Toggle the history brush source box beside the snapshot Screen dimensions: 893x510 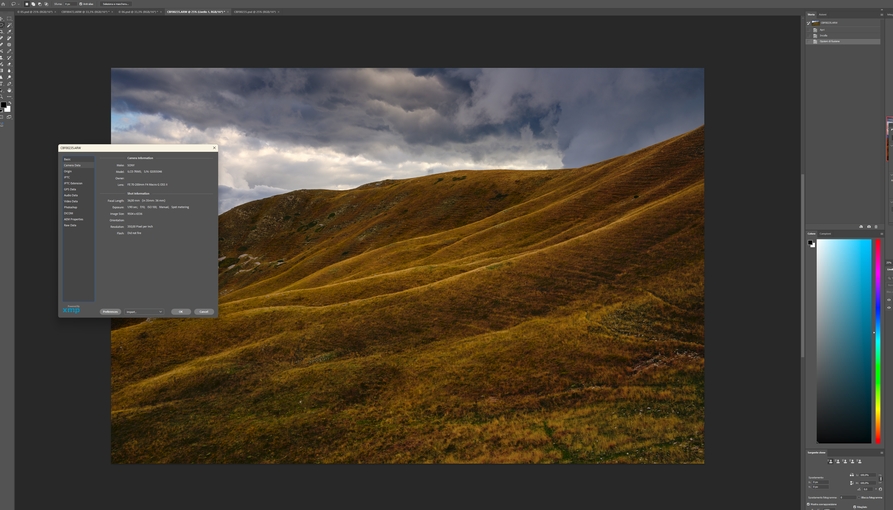[810, 22]
